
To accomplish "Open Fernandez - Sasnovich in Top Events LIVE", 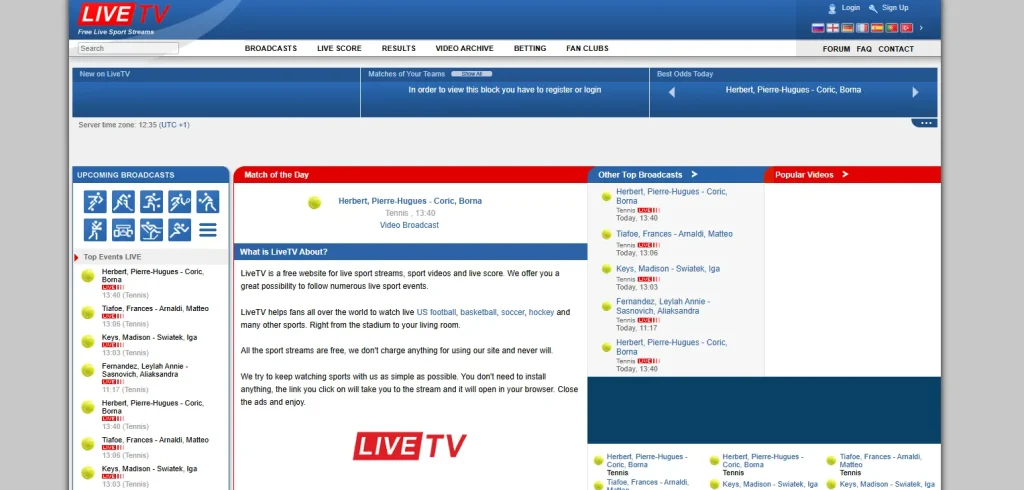I will (x=145, y=370).
